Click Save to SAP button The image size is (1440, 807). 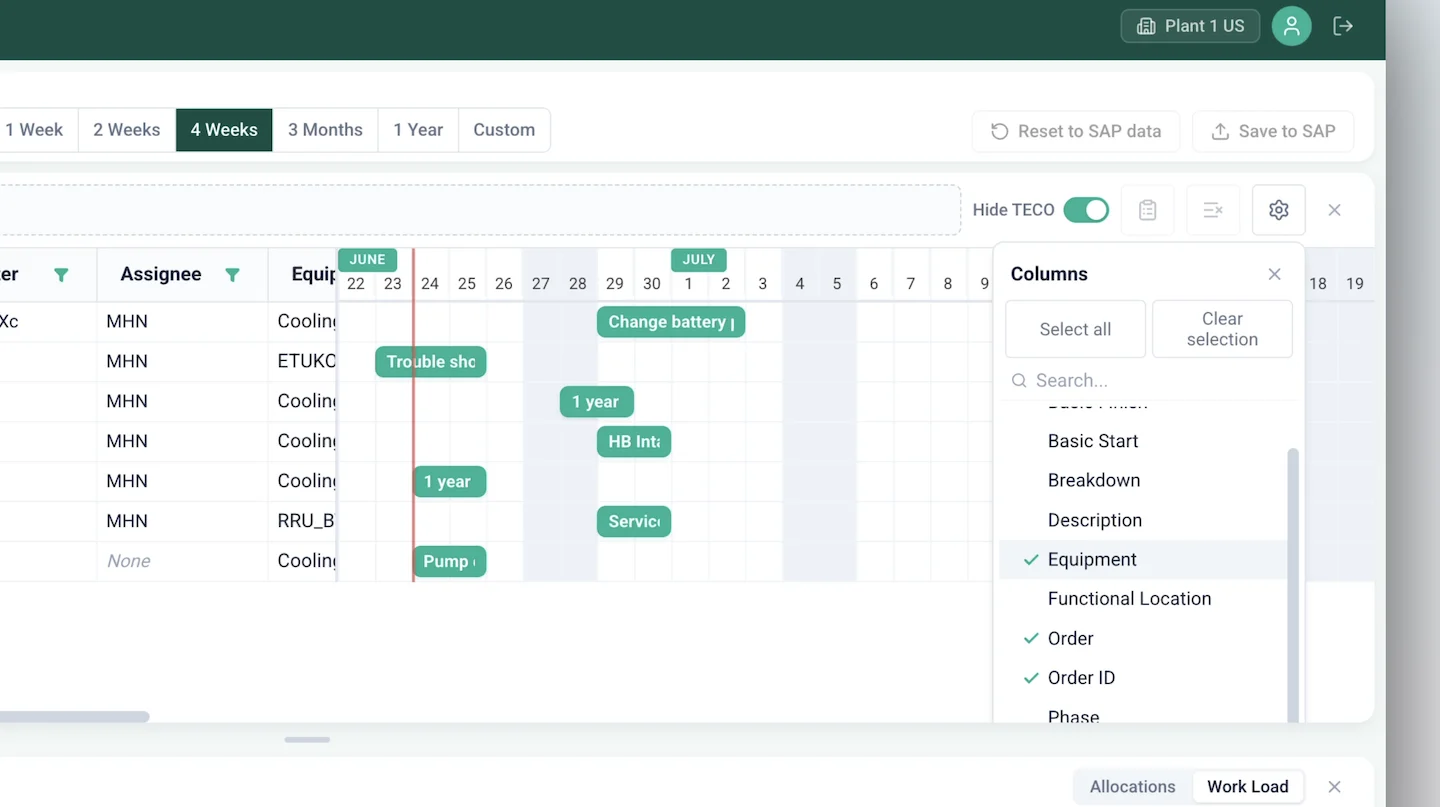coord(1273,131)
